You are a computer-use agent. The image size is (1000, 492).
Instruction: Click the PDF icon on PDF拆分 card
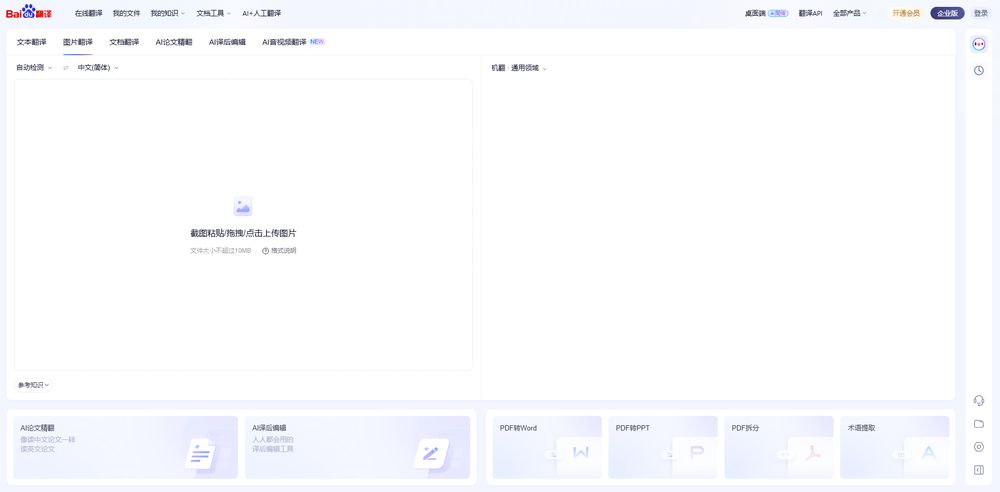[x=812, y=453]
